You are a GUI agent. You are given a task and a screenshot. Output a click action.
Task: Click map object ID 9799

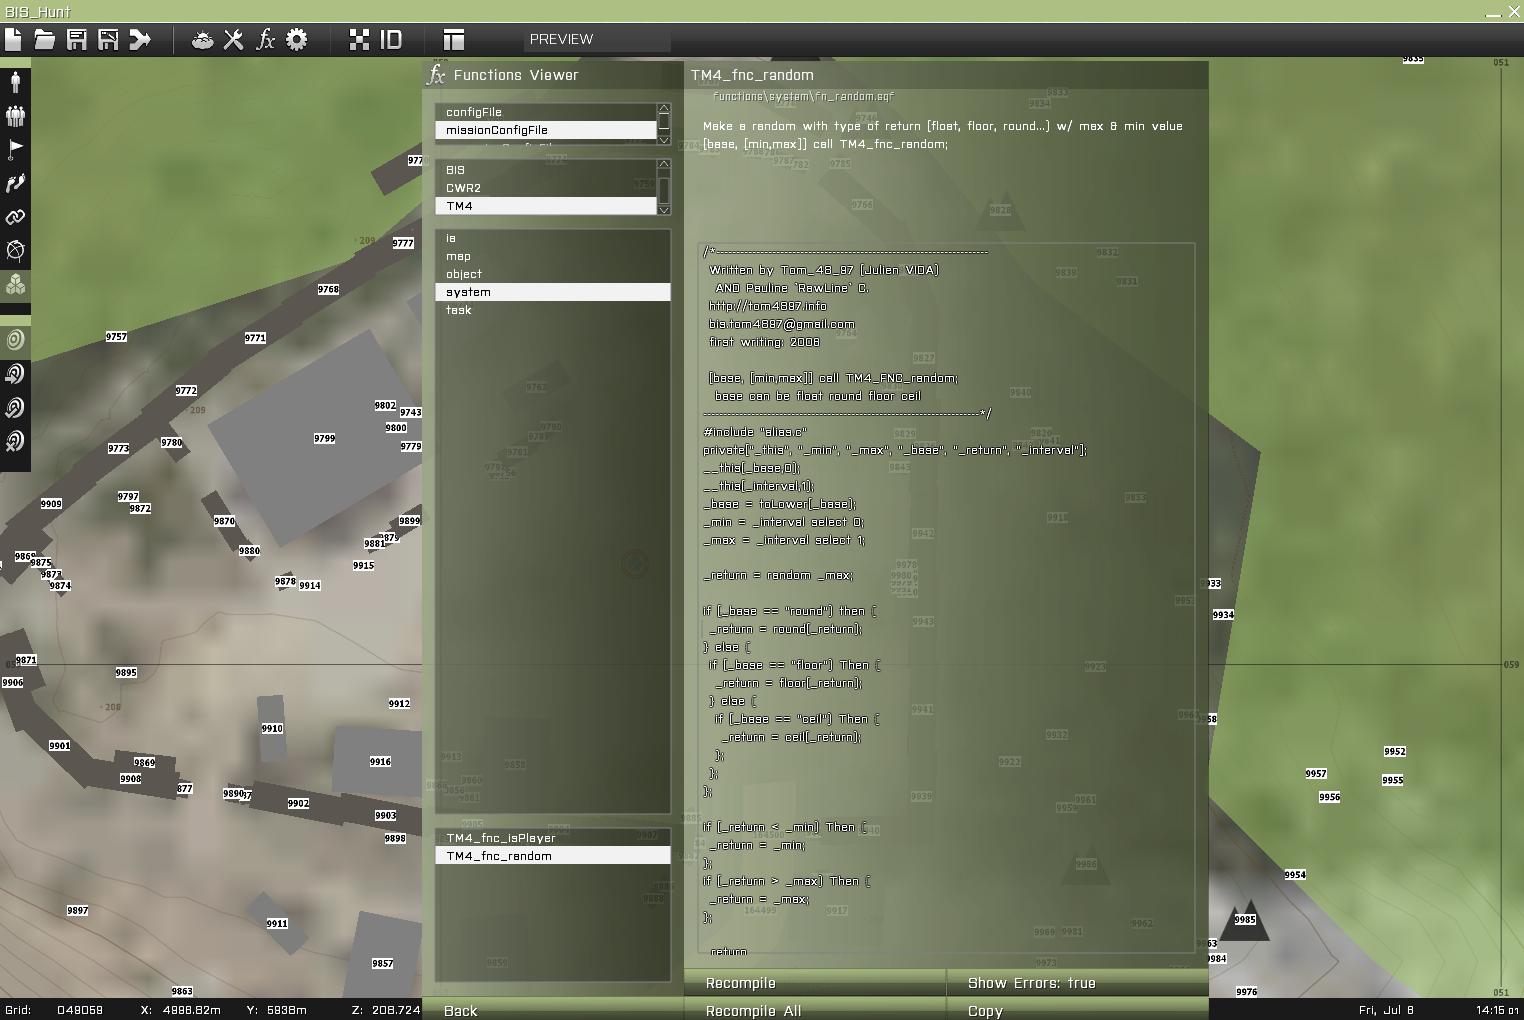324,439
